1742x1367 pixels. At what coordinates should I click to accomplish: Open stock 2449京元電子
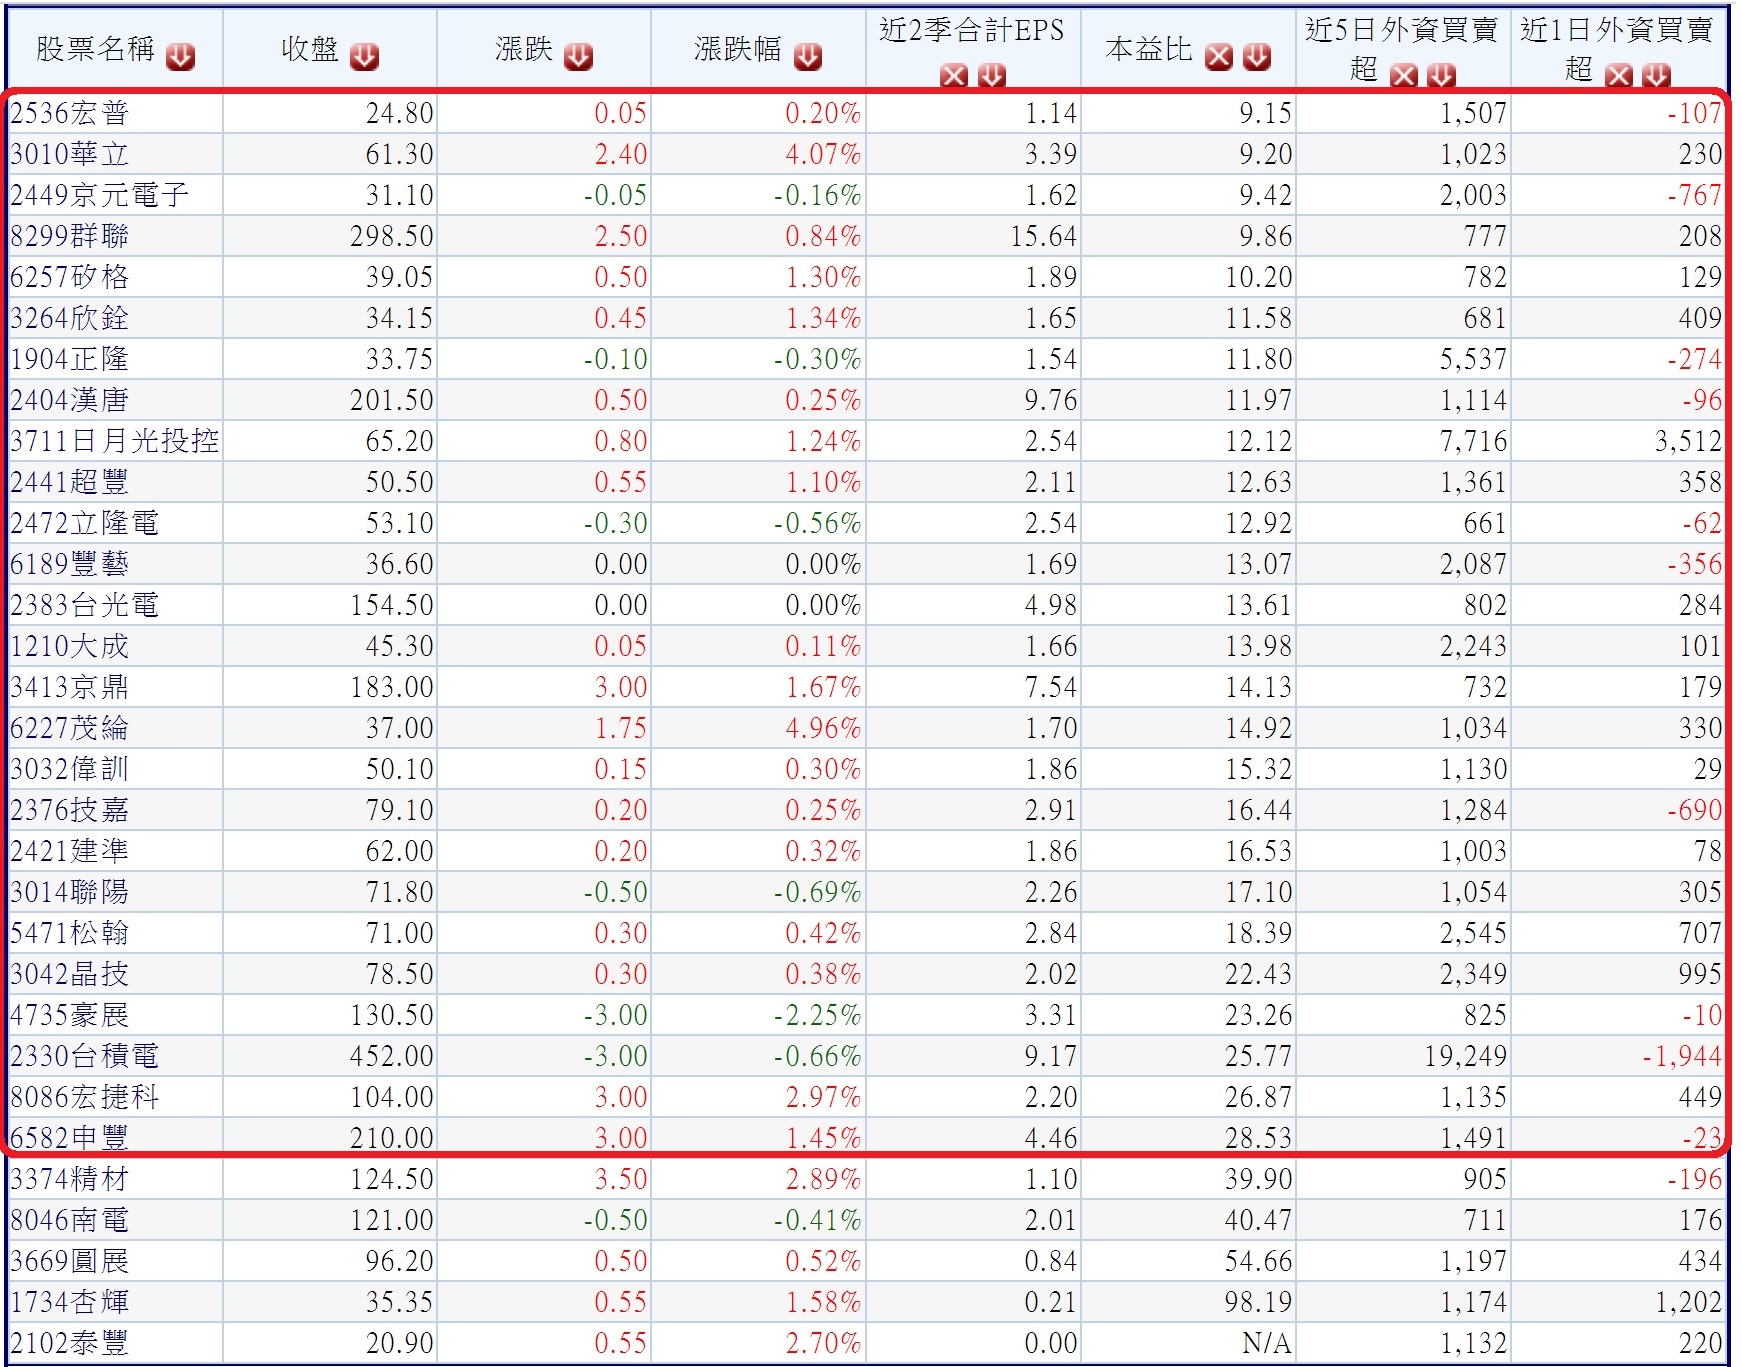click(x=100, y=195)
